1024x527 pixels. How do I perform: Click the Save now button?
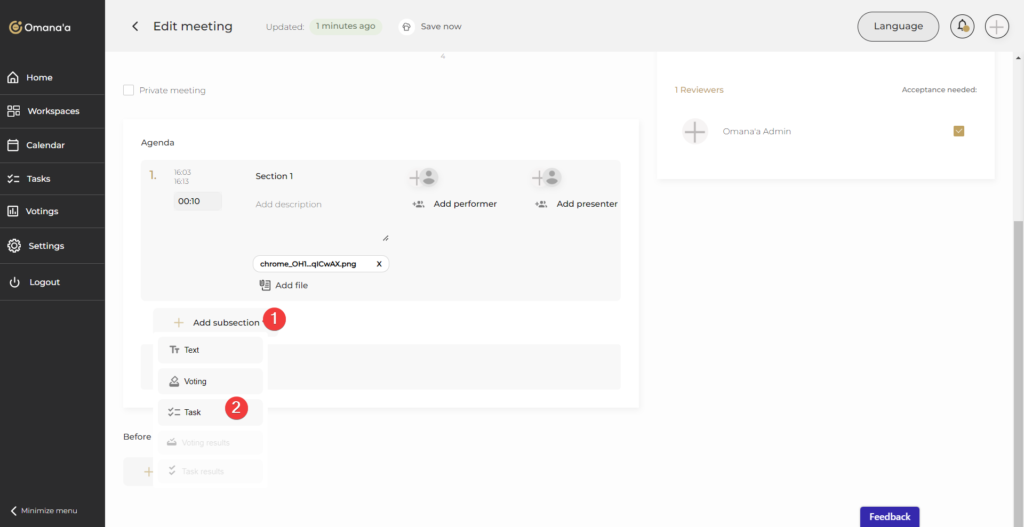(x=430, y=26)
